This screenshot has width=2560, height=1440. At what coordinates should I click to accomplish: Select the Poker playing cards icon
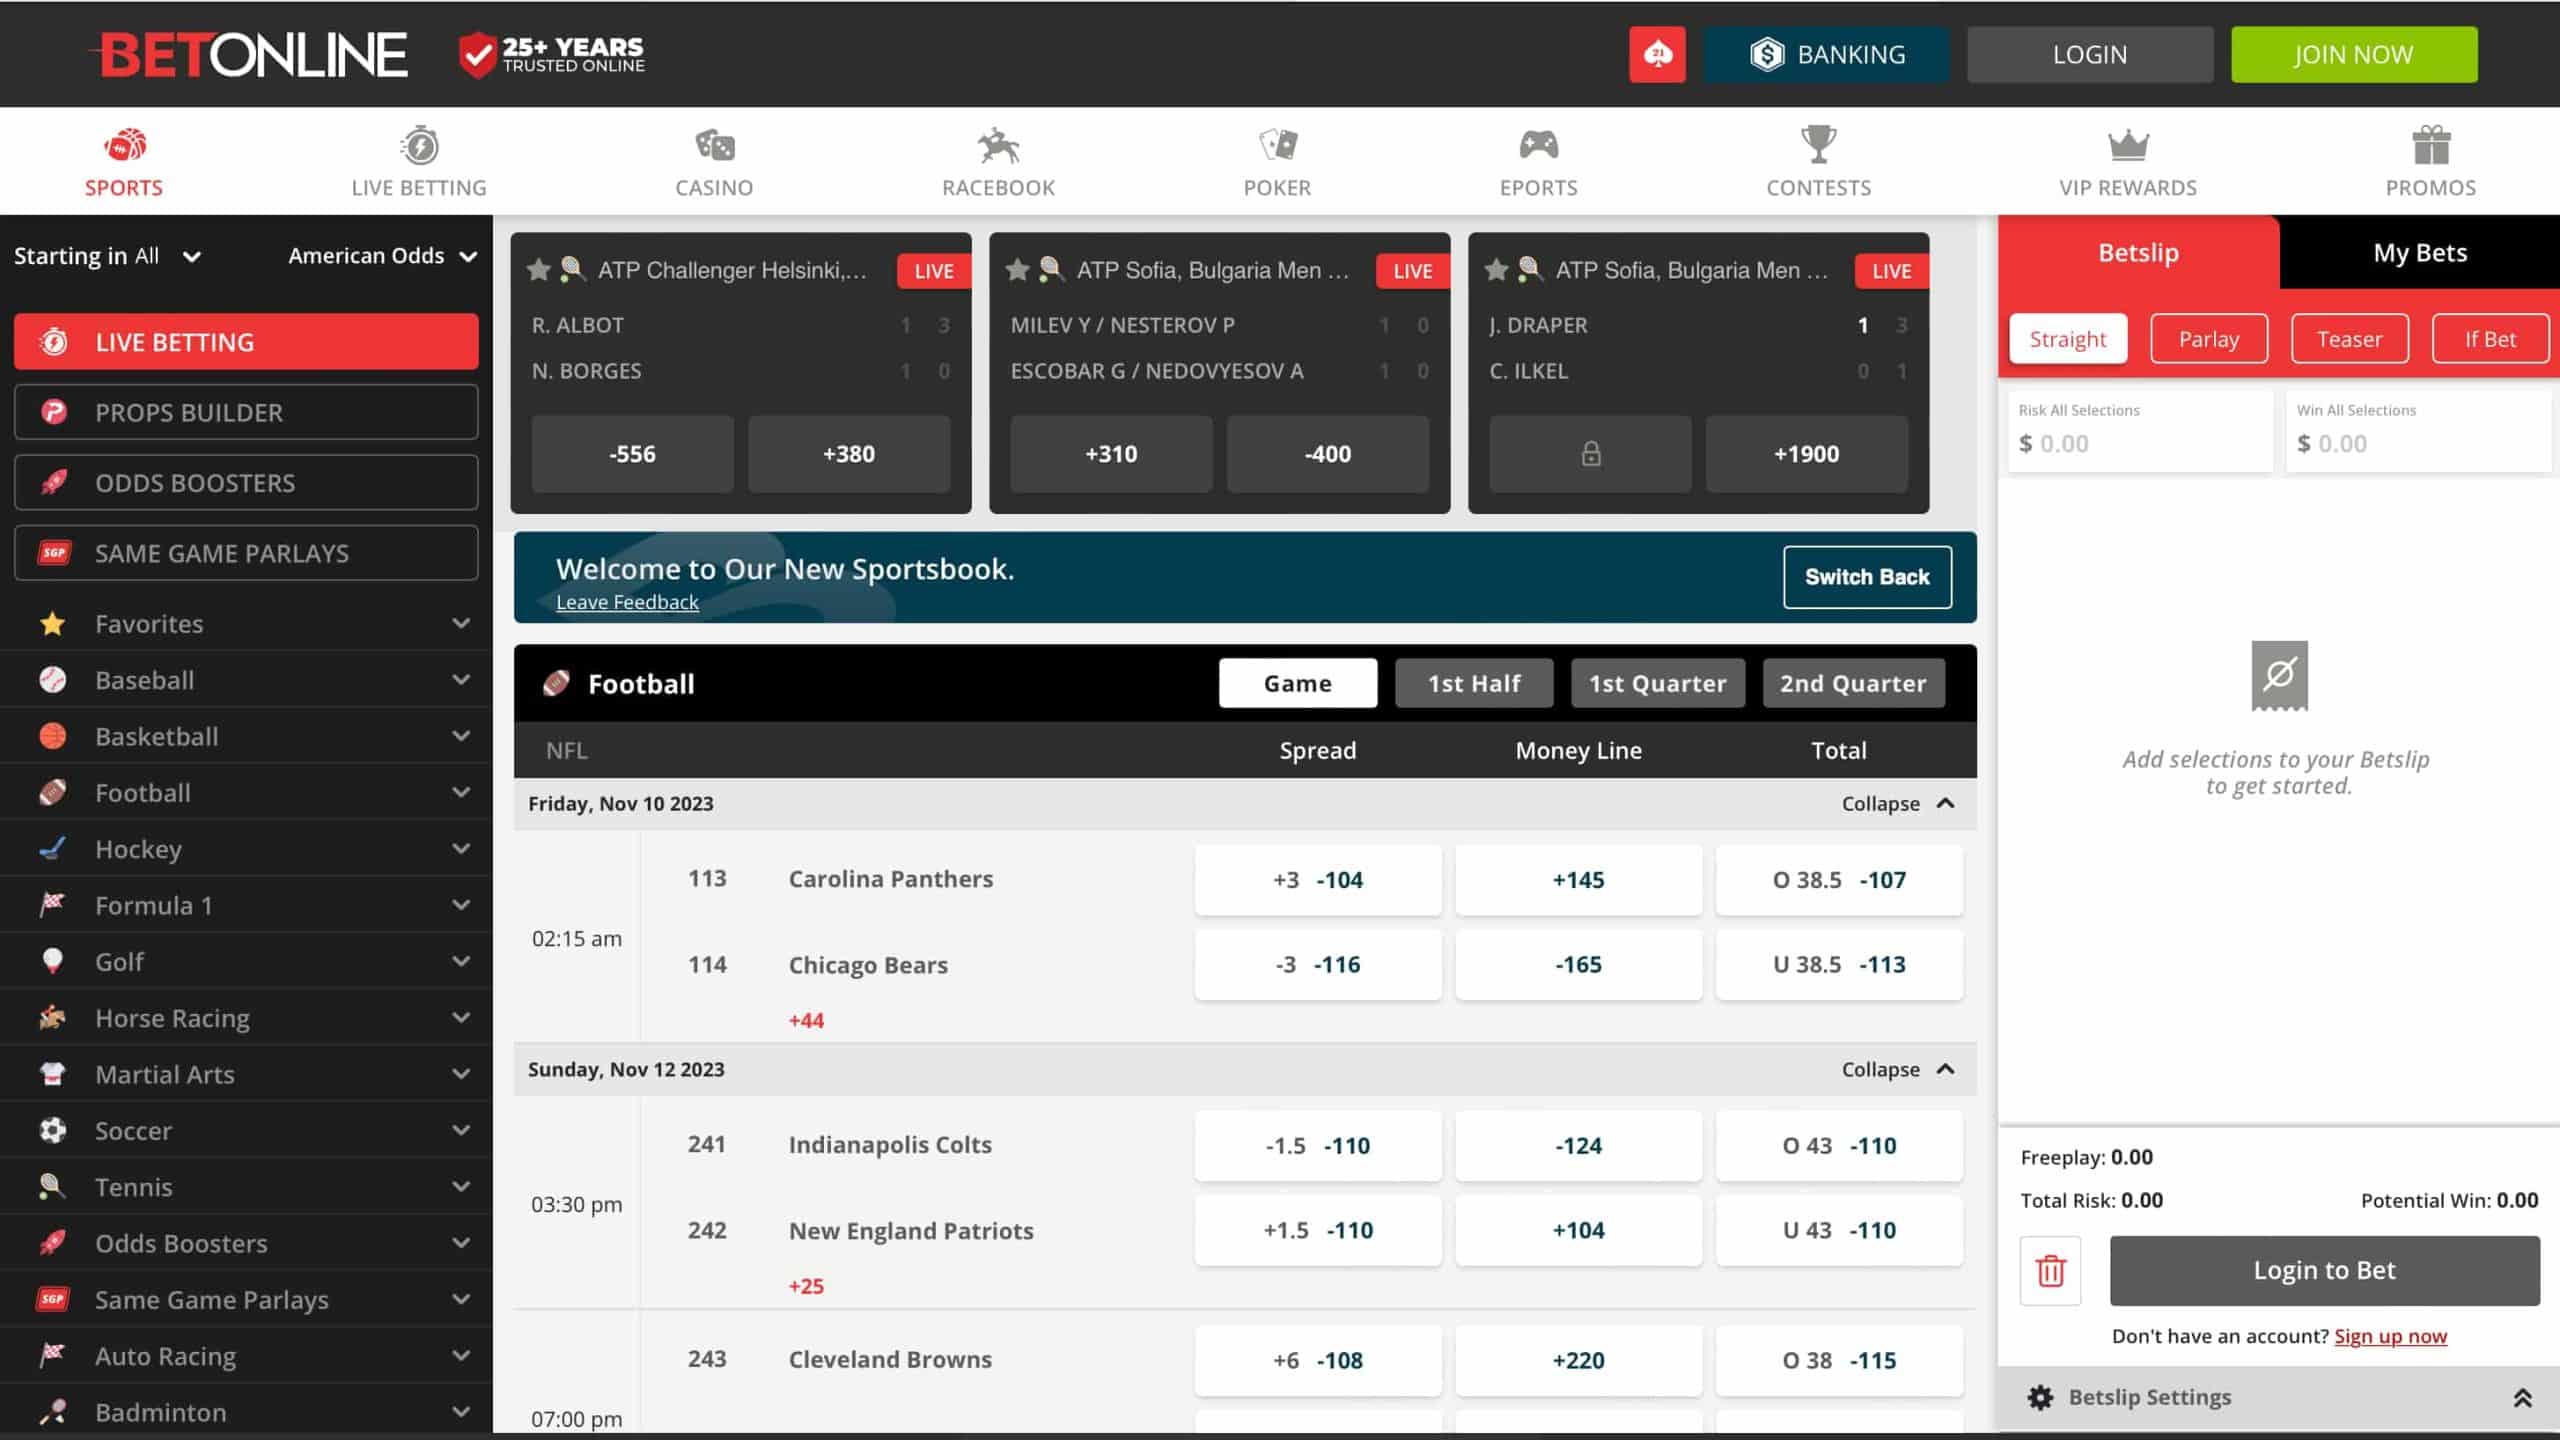1276,146
